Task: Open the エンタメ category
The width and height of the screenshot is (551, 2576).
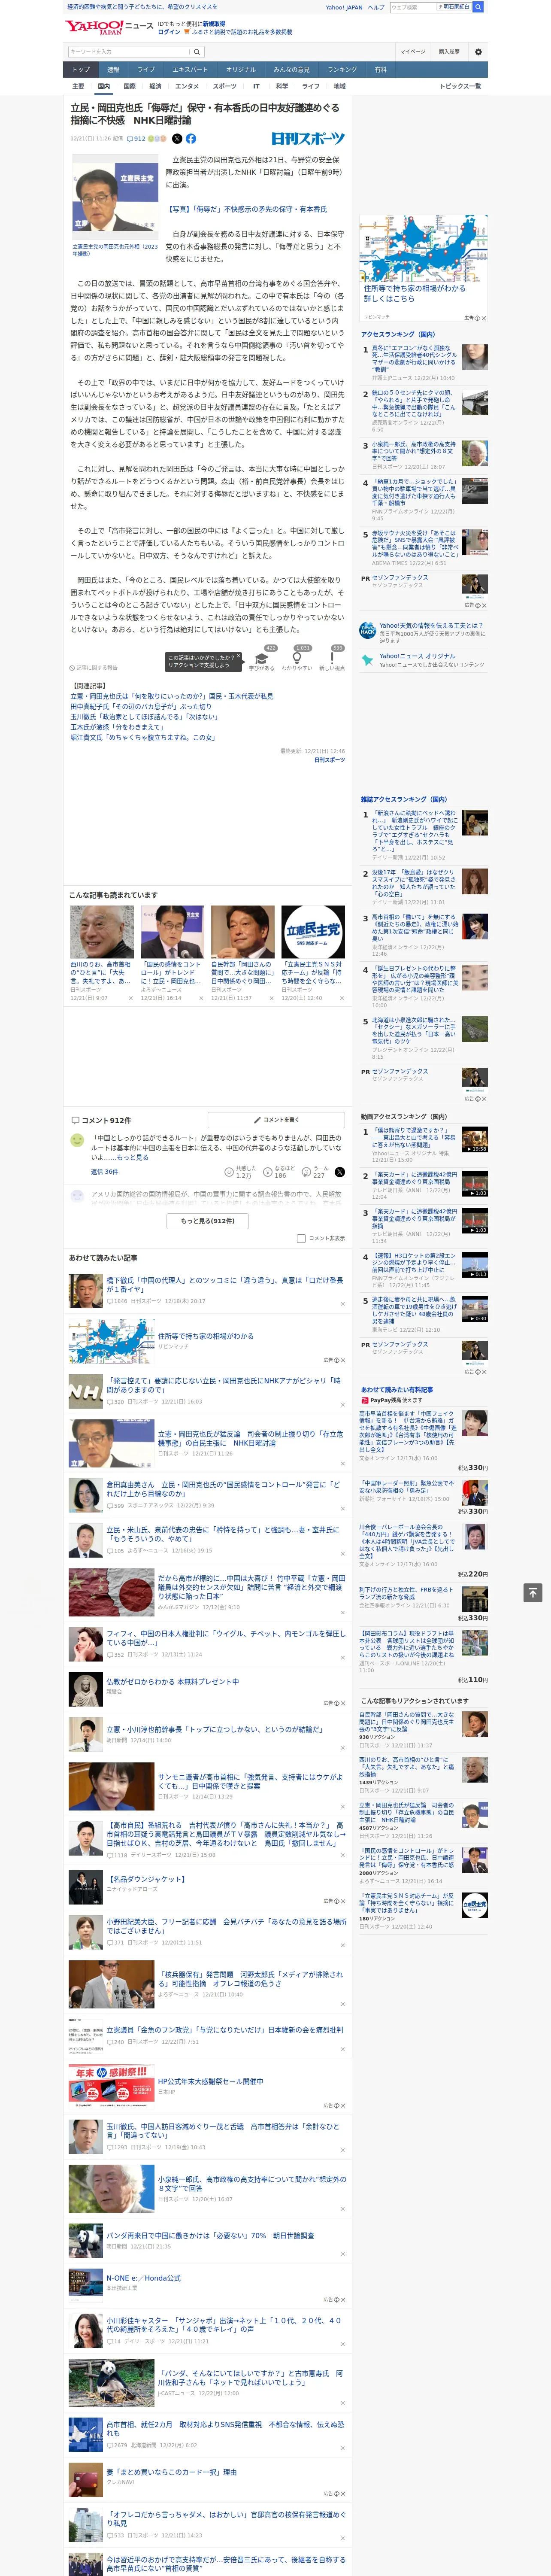Action: (x=187, y=86)
